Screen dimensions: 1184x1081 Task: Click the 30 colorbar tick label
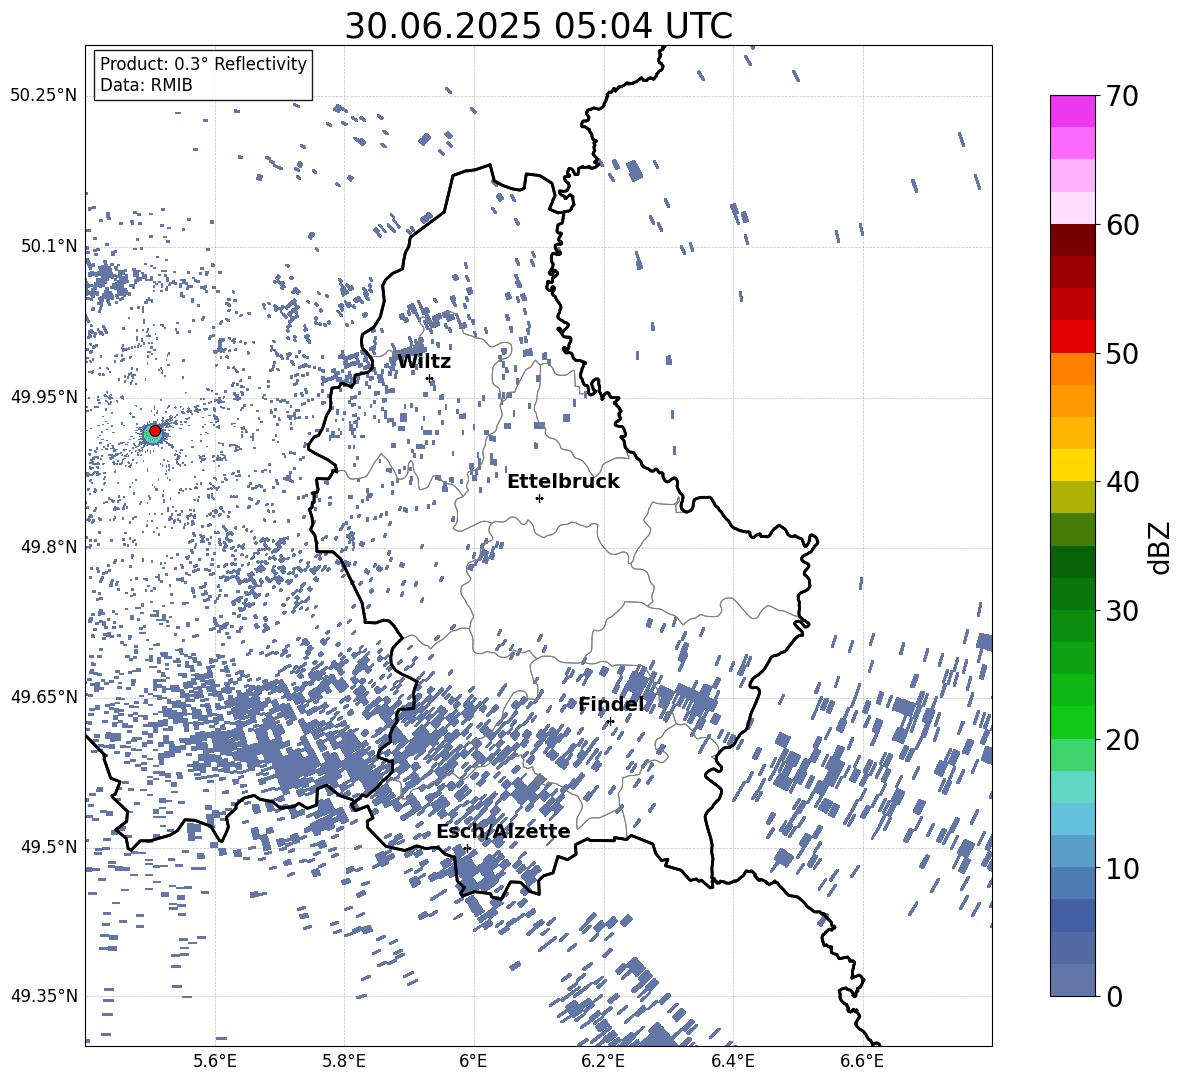coord(1122,611)
